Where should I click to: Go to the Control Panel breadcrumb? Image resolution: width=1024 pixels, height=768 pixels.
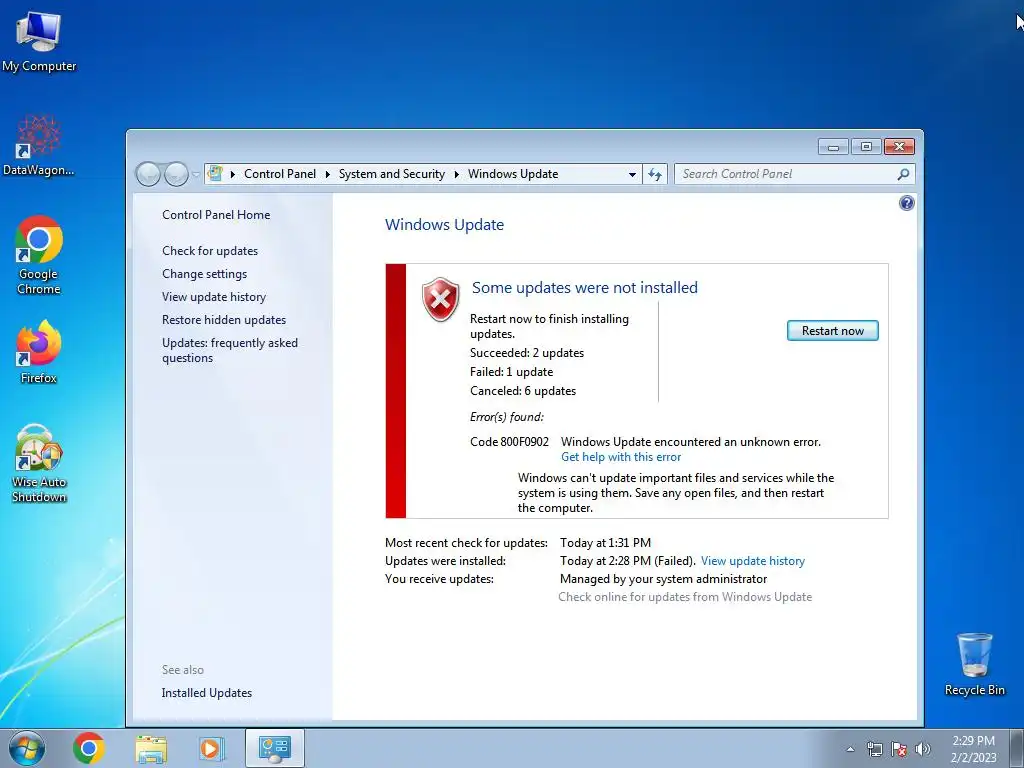[x=280, y=174]
